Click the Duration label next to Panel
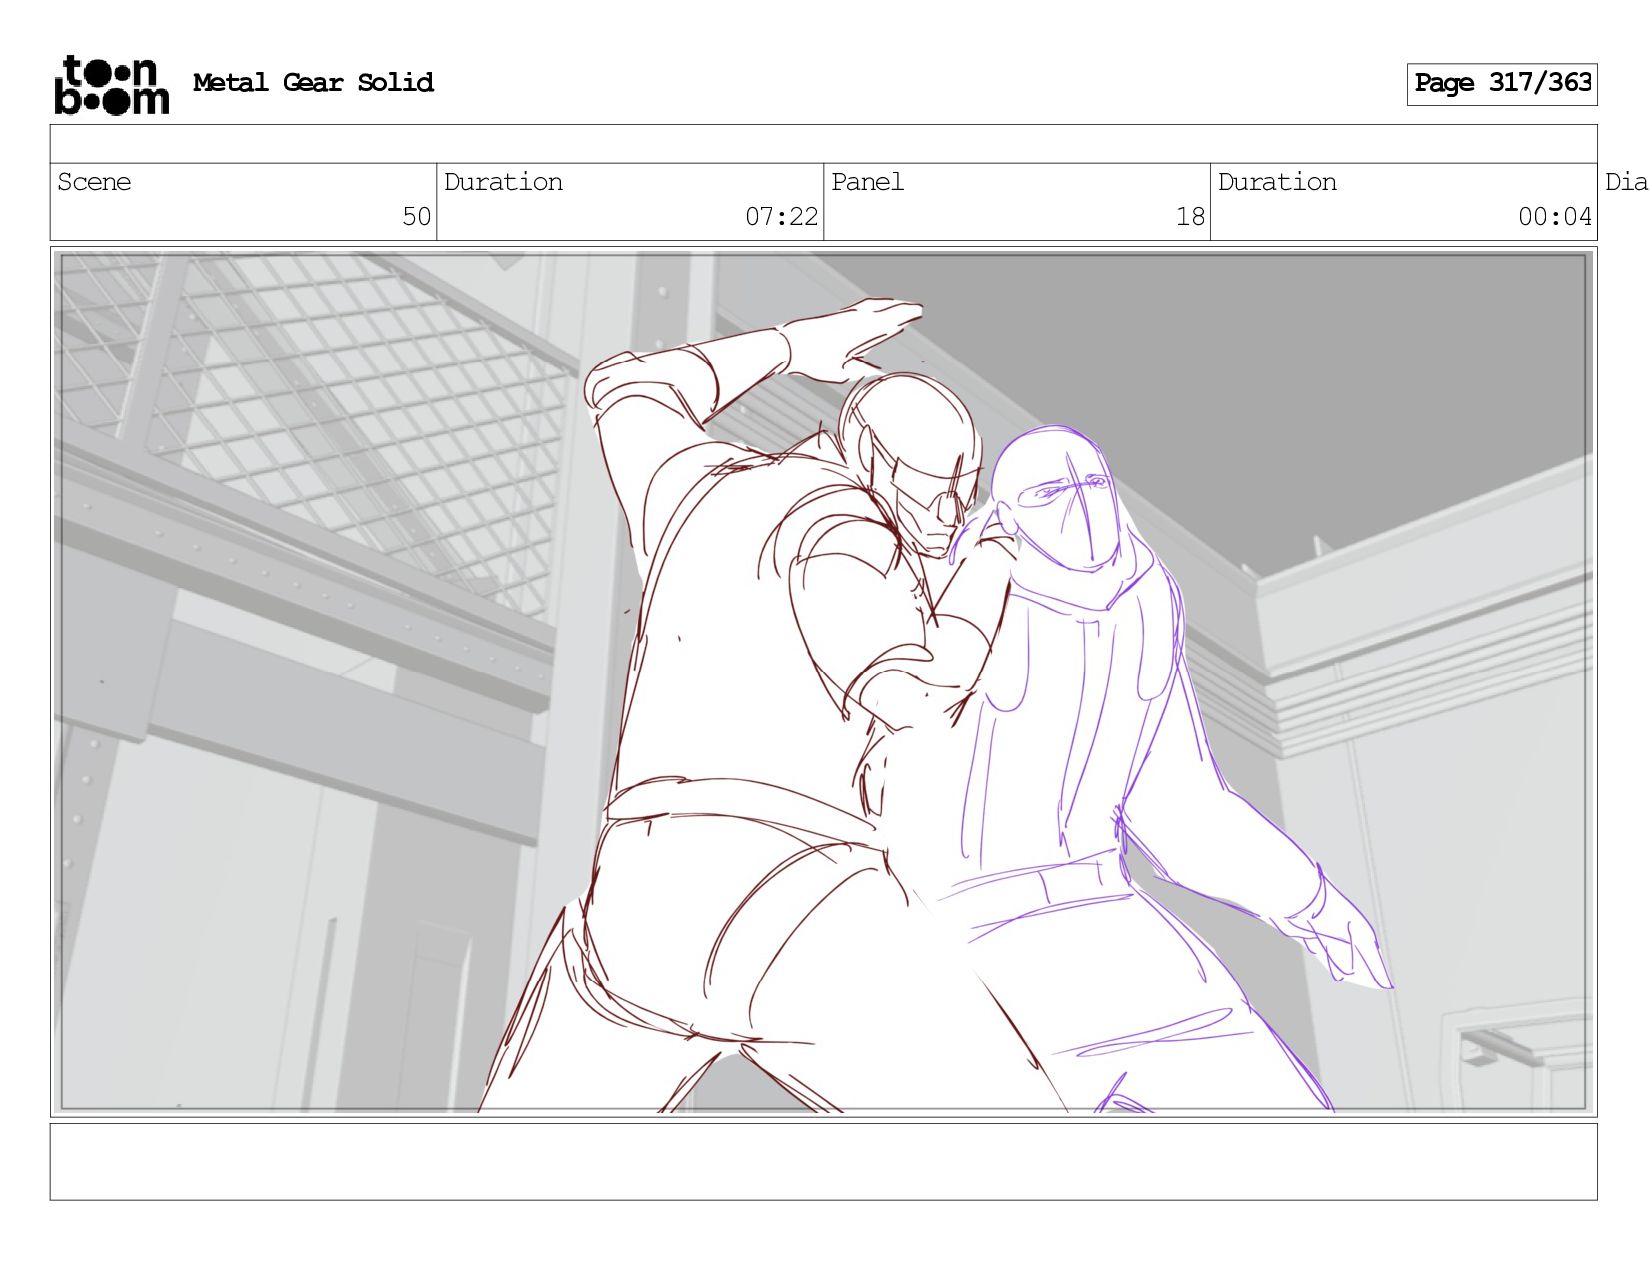 tap(1277, 182)
